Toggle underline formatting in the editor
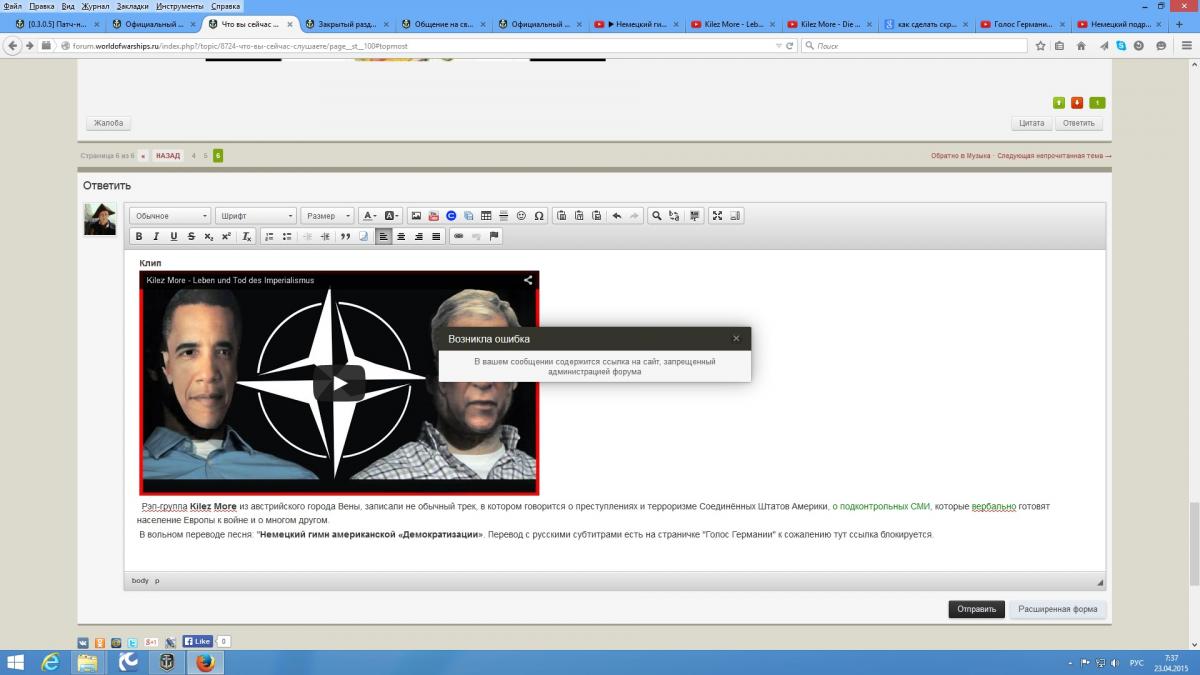 173,236
